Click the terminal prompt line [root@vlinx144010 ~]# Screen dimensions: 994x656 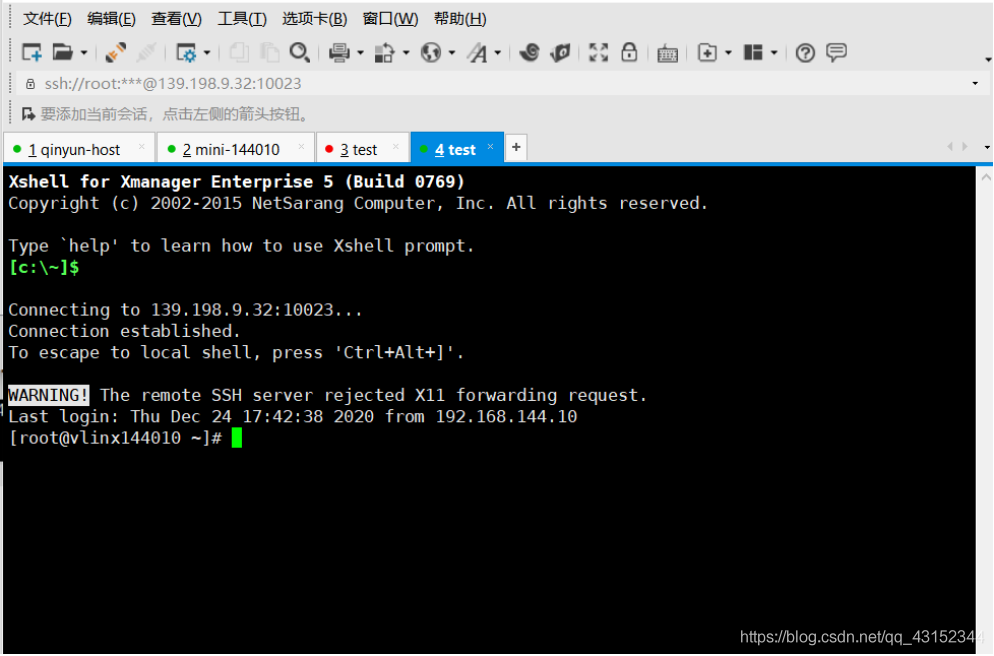pos(115,438)
